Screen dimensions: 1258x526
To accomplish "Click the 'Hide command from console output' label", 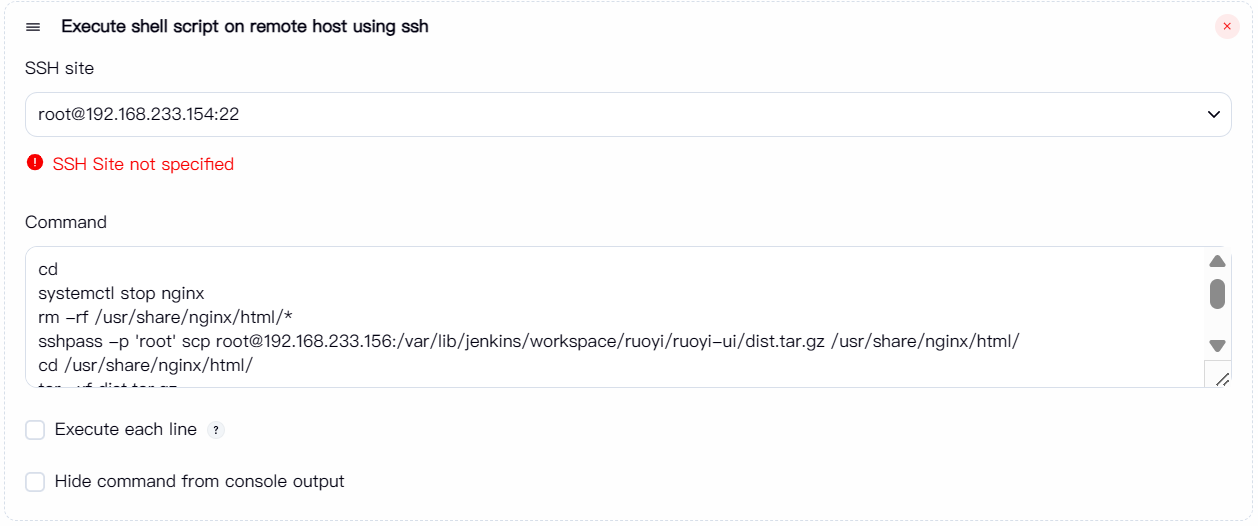I will 200,481.
